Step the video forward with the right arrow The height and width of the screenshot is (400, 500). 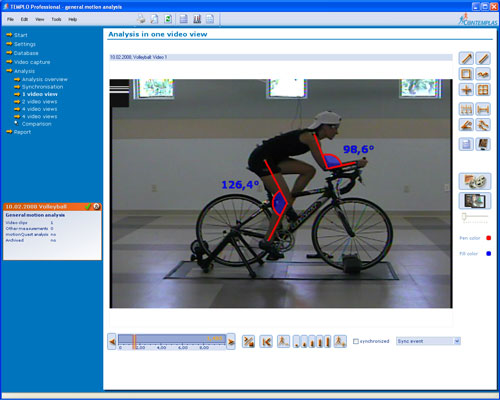pos(231,341)
